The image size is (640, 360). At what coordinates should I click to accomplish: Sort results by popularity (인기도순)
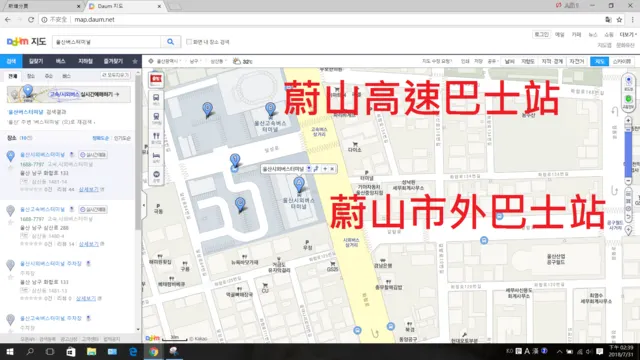[x=122, y=138]
